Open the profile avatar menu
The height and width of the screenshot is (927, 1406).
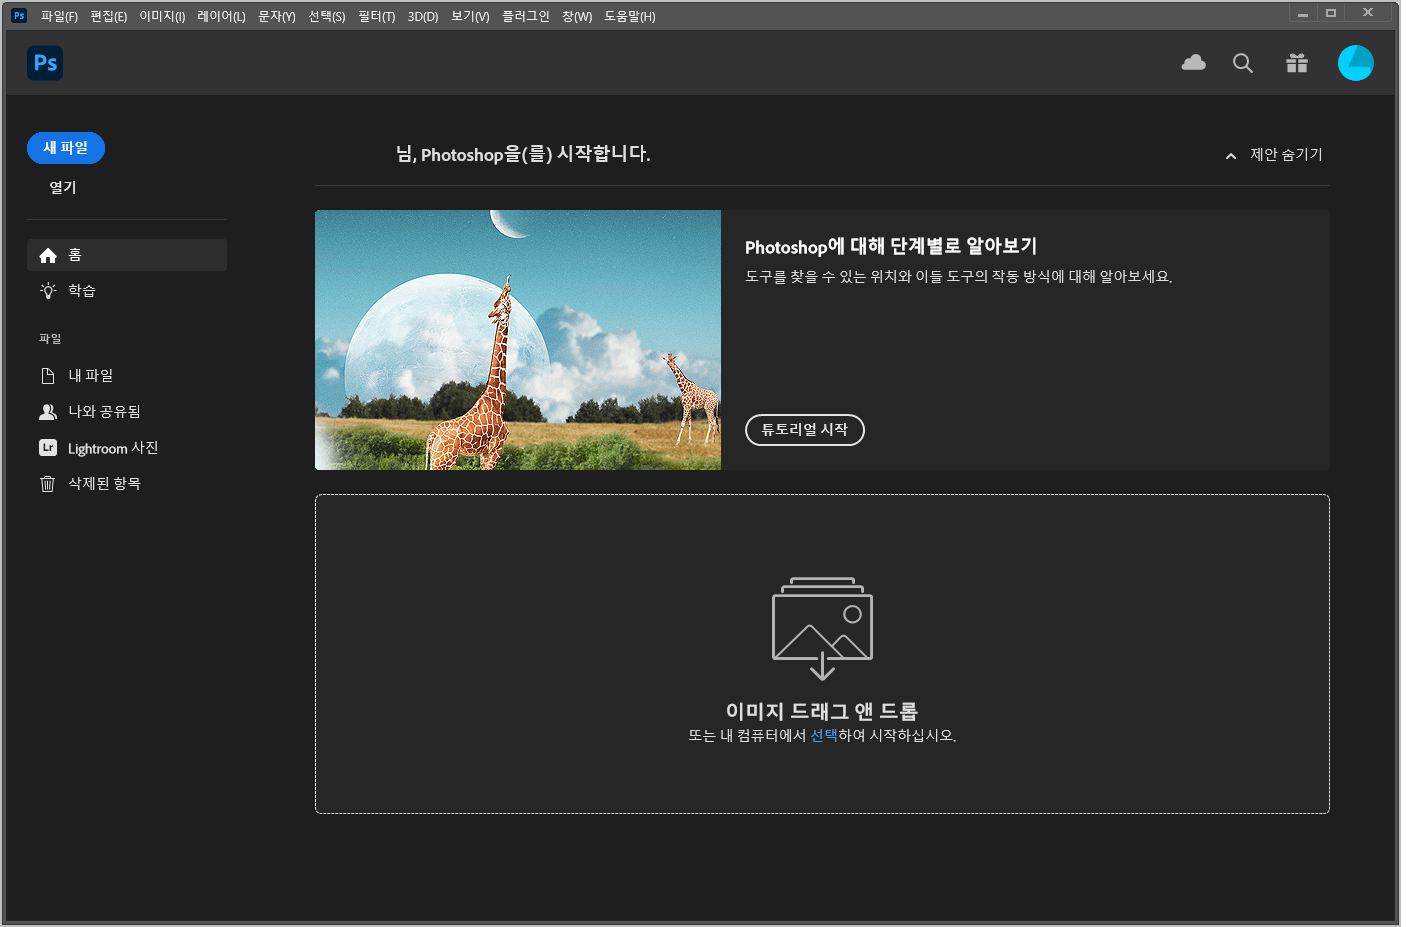[1355, 62]
